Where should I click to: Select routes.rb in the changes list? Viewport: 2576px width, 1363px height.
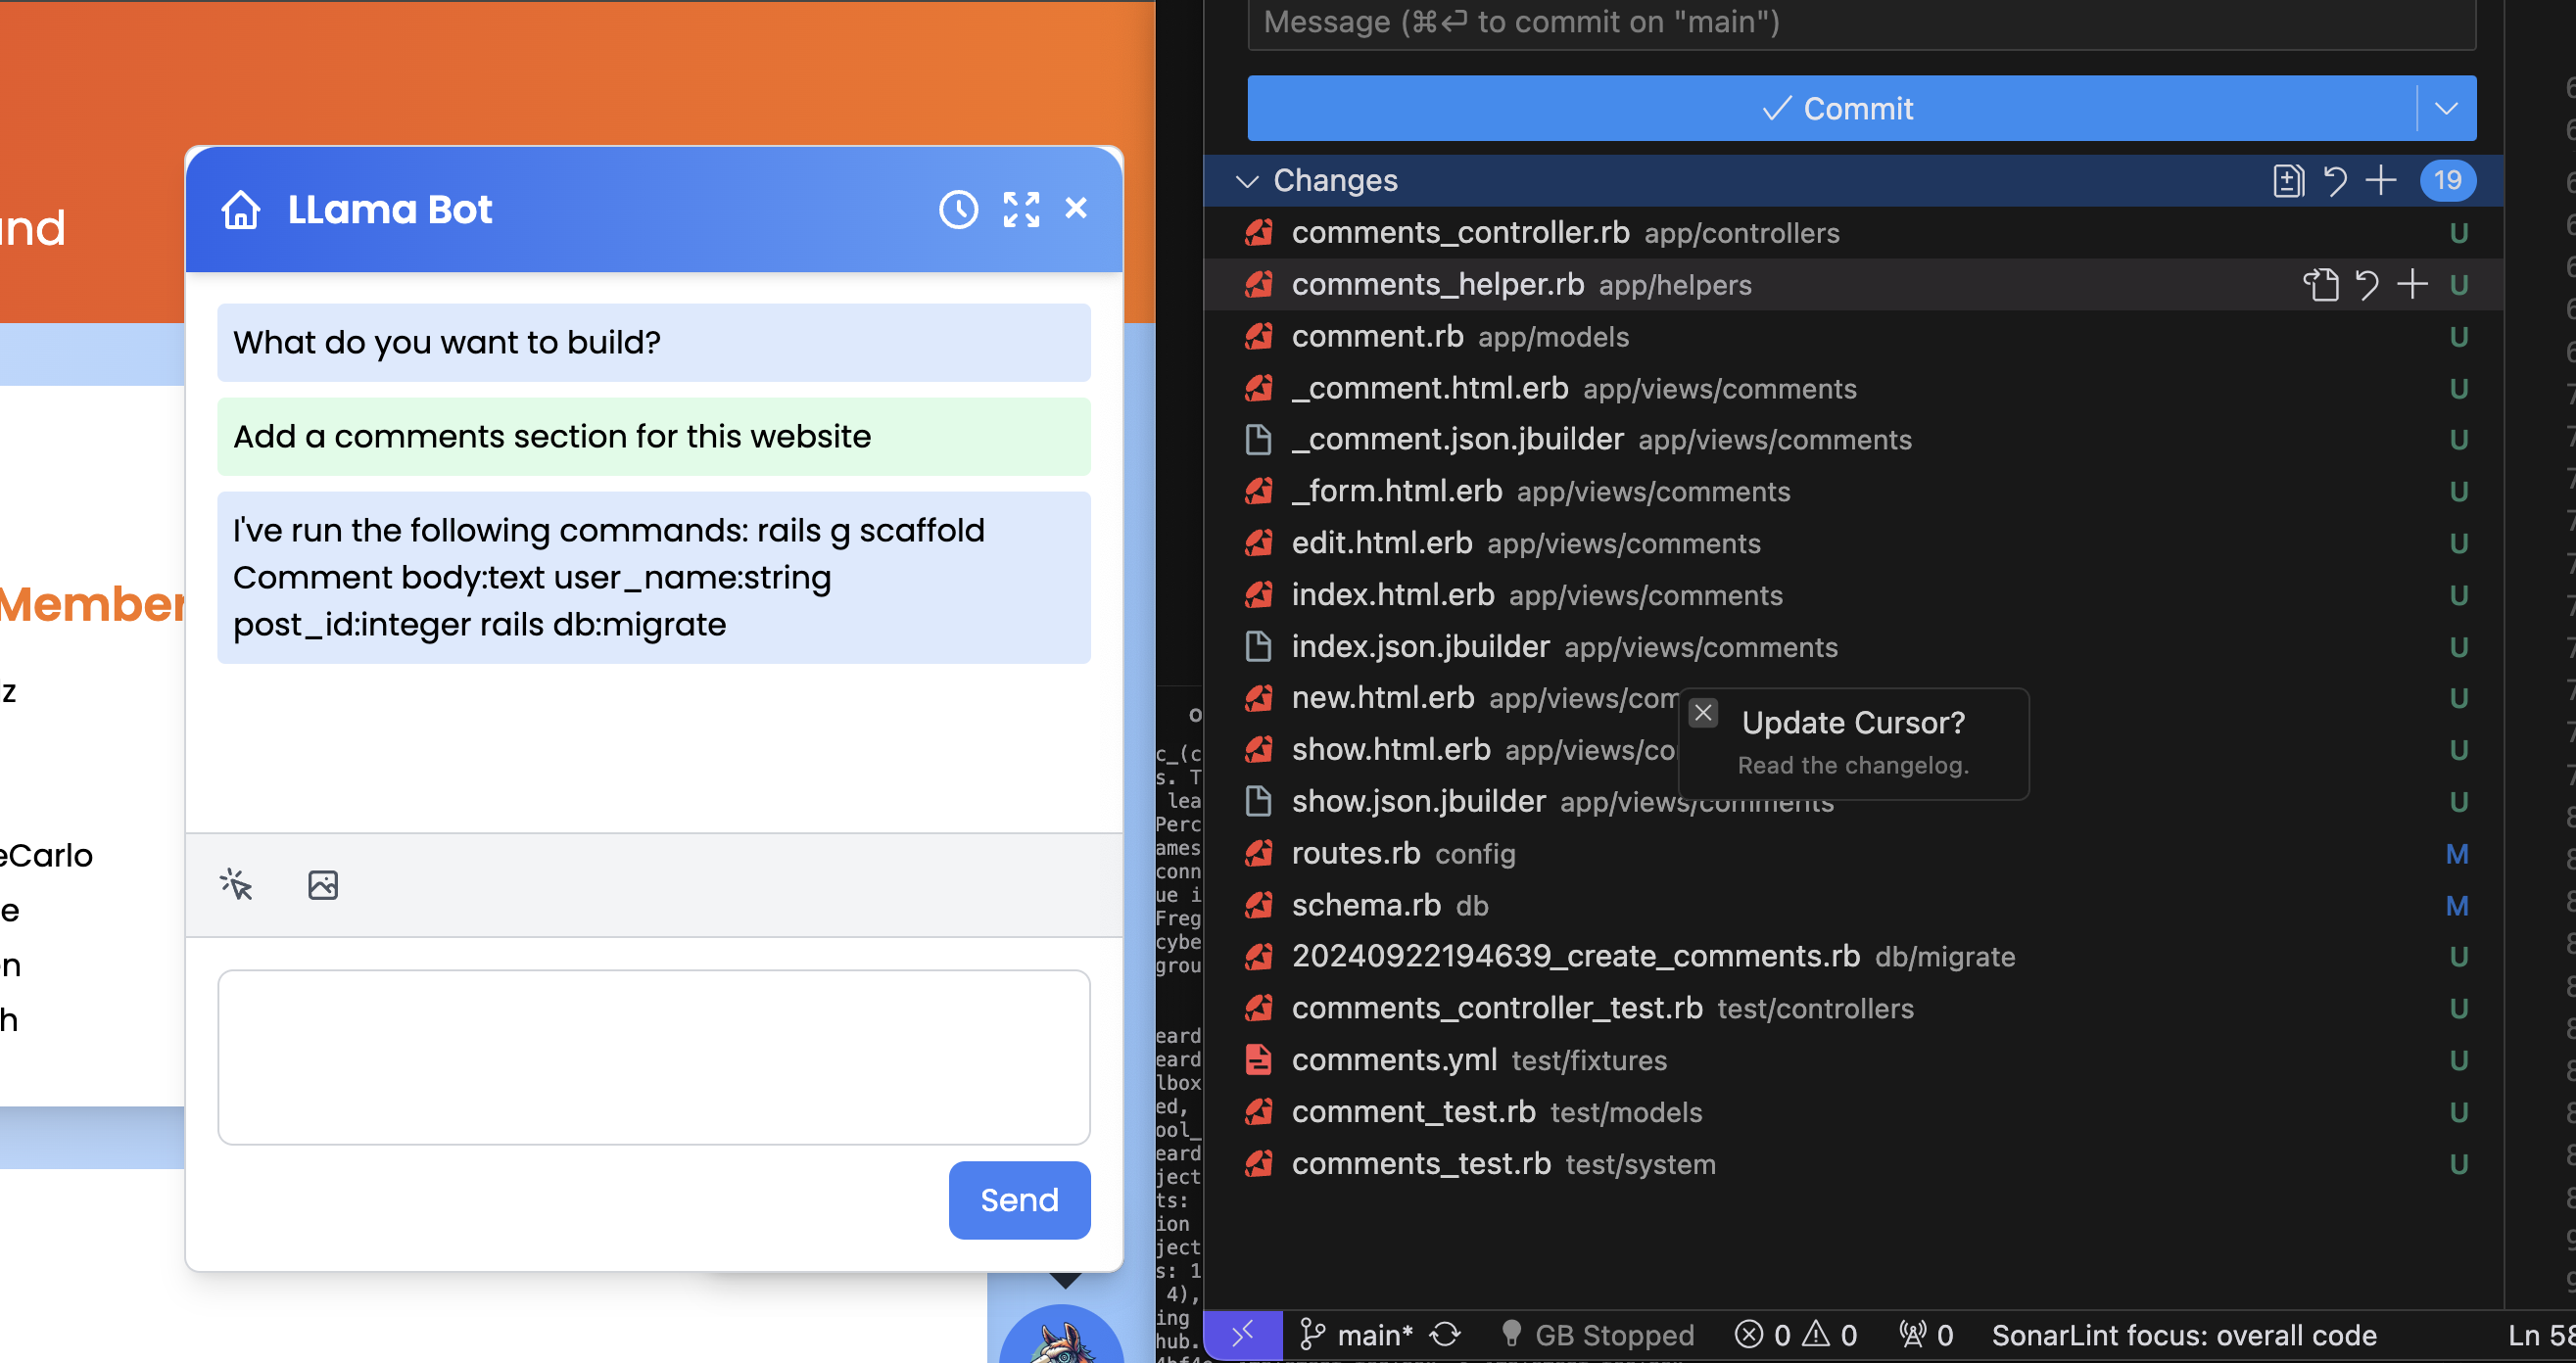(x=1355, y=853)
